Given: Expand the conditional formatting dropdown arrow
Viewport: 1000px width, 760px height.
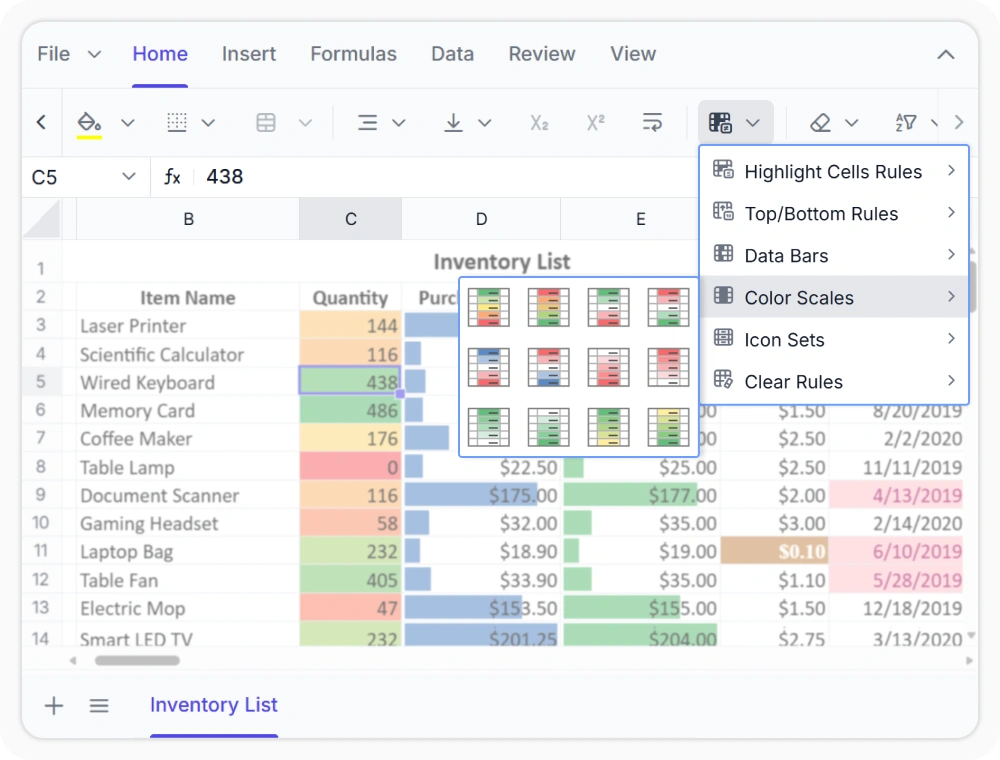Looking at the screenshot, I should coord(753,122).
